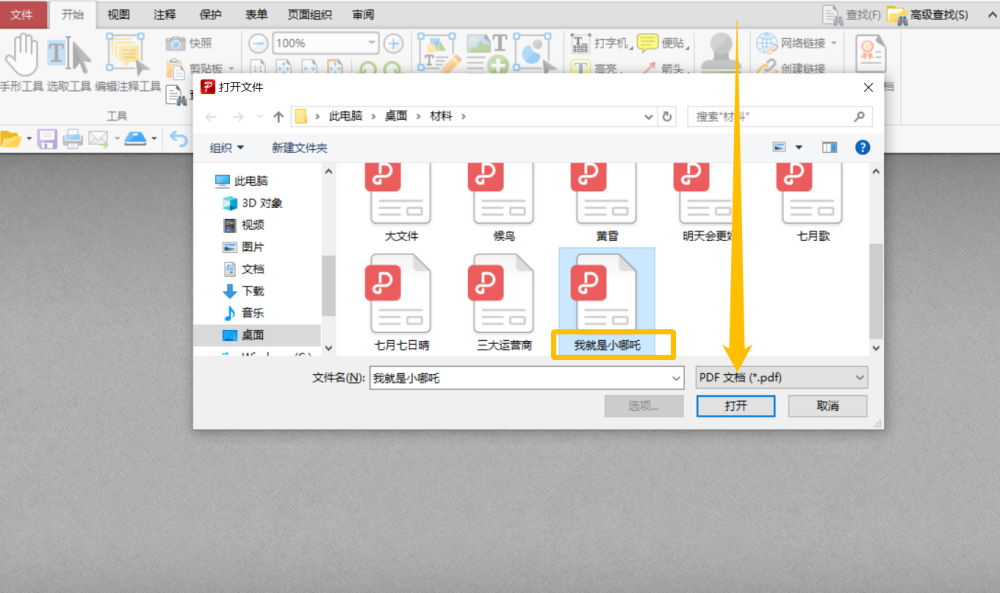Open the view mode options dropdown arrow

tap(798, 147)
